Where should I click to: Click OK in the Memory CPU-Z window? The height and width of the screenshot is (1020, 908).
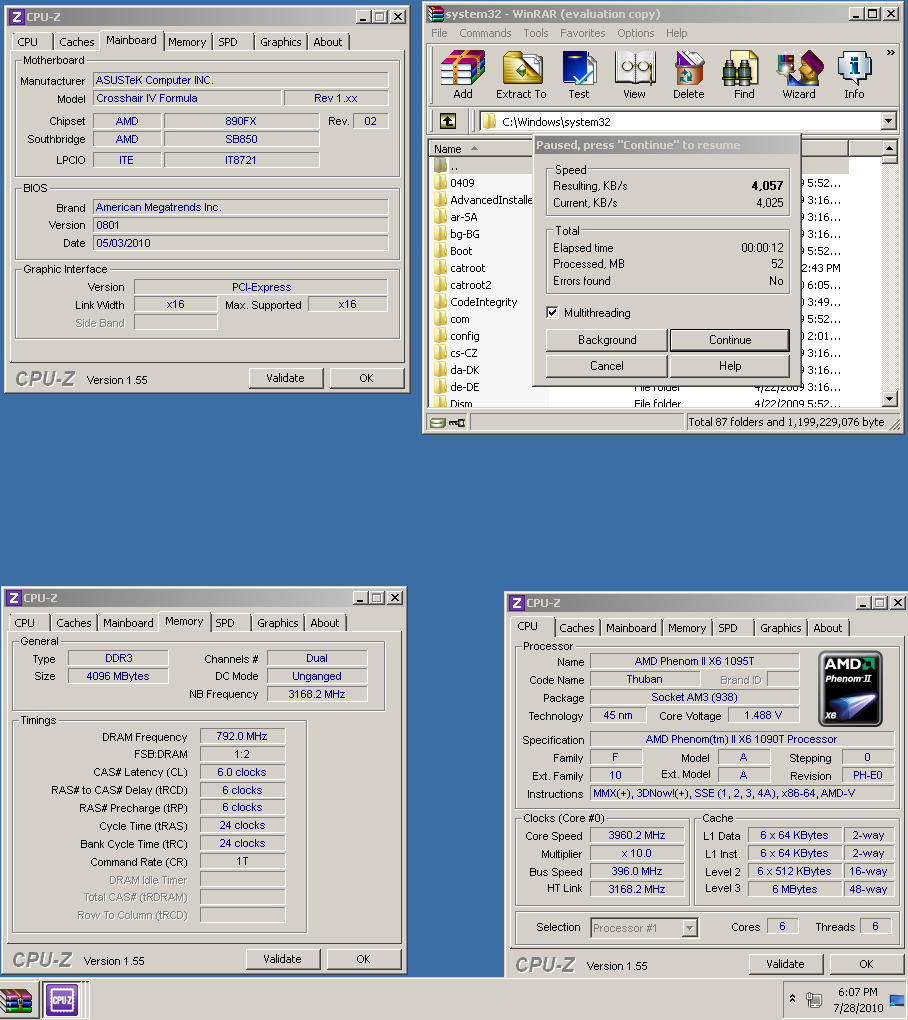[363, 959]
